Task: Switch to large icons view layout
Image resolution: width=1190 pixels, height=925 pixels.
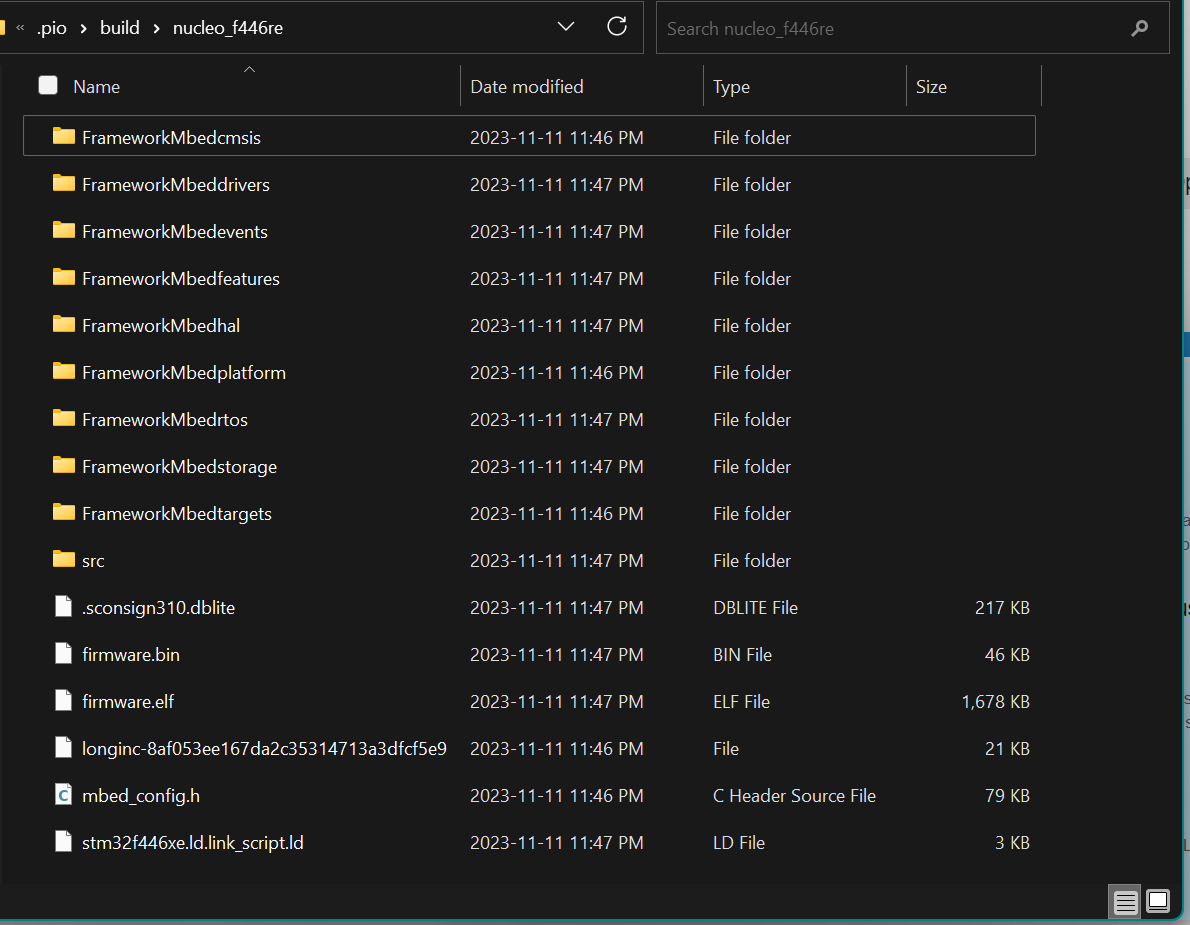Action: 1158,902
